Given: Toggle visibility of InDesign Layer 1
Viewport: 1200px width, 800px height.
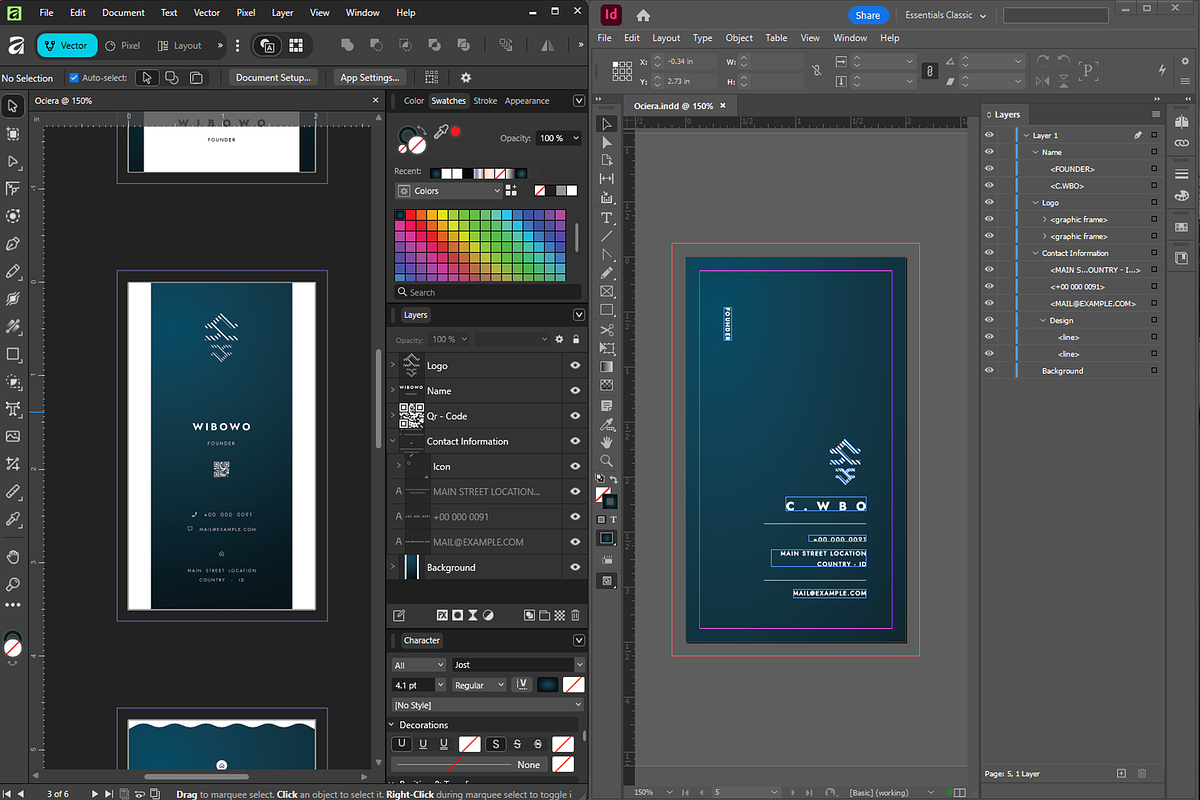Looking at the screenshot, I should pos(989,135).
